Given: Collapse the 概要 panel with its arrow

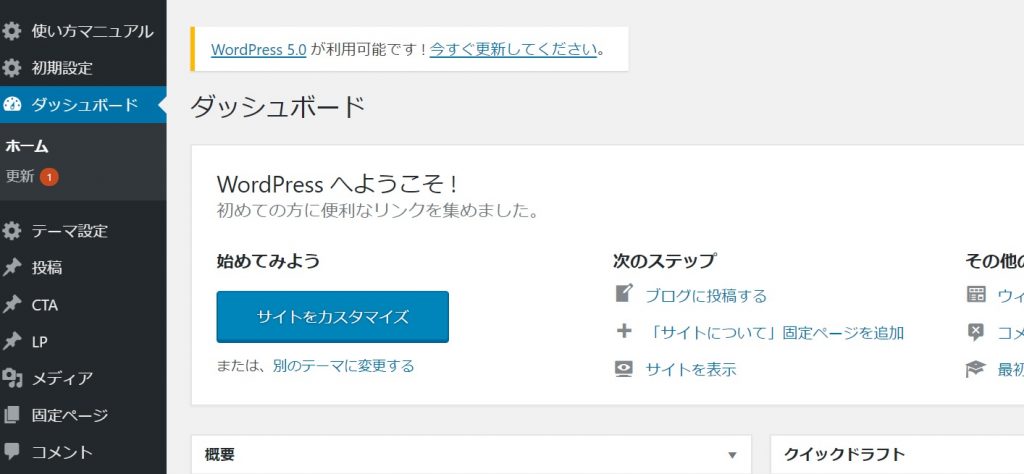Looking at the screenshot, I should point(733,455).
